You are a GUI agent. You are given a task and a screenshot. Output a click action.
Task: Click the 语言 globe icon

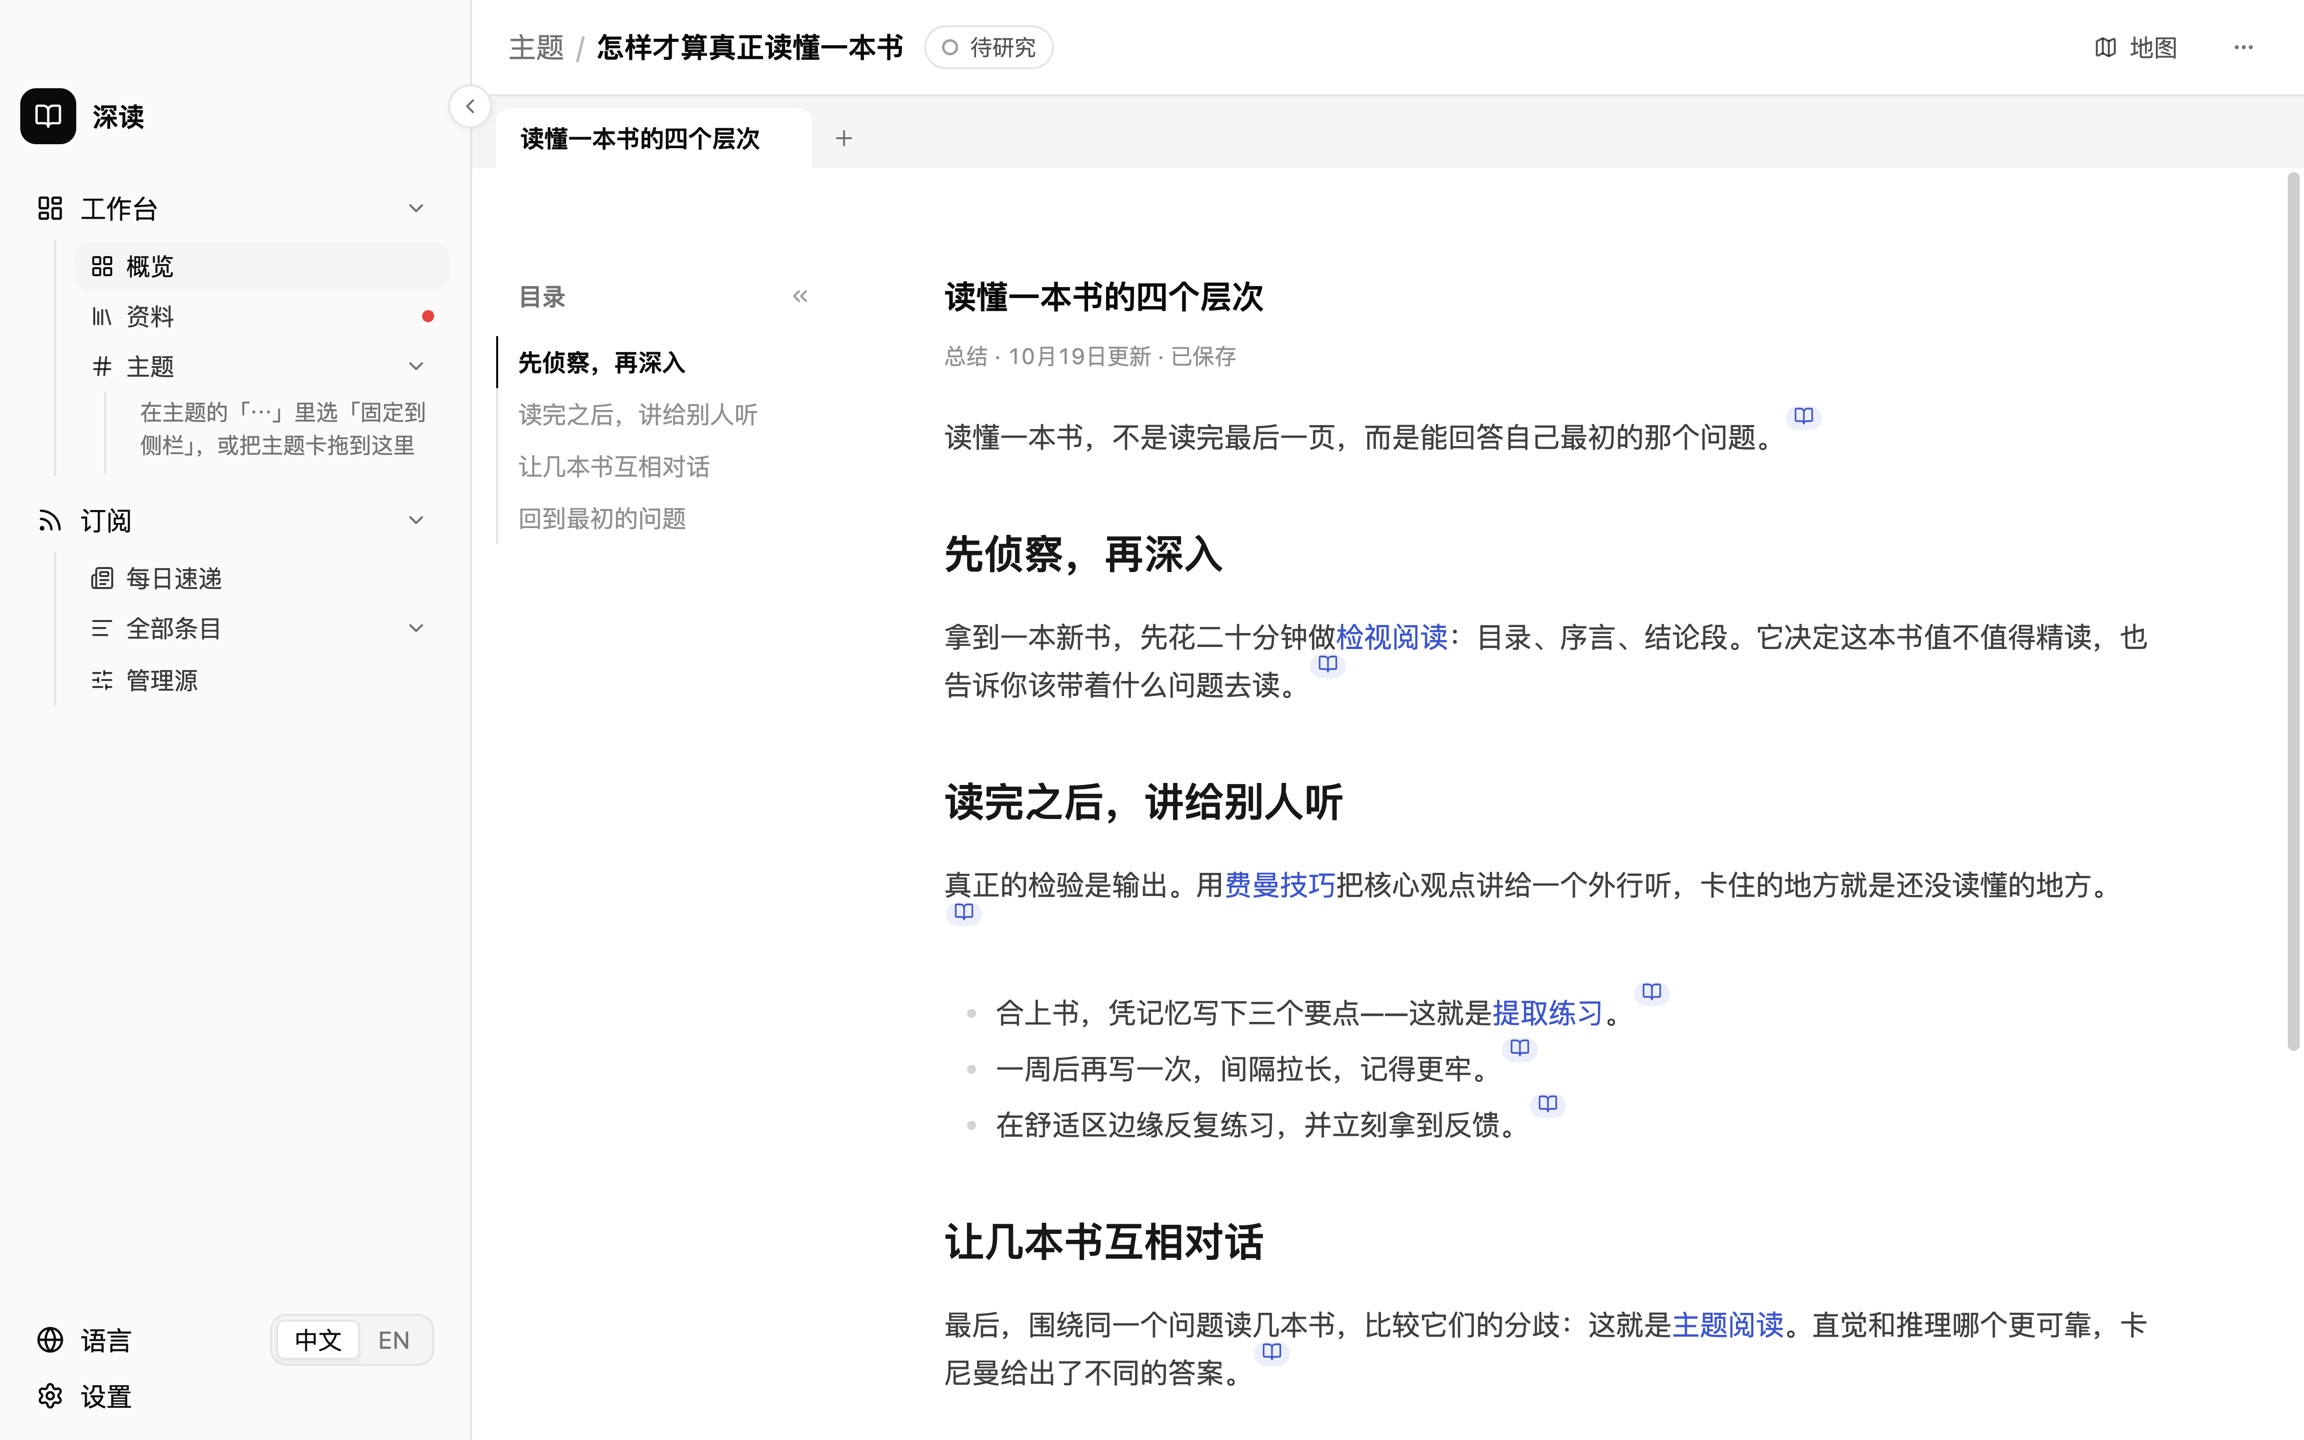[x=50, y=1340]
